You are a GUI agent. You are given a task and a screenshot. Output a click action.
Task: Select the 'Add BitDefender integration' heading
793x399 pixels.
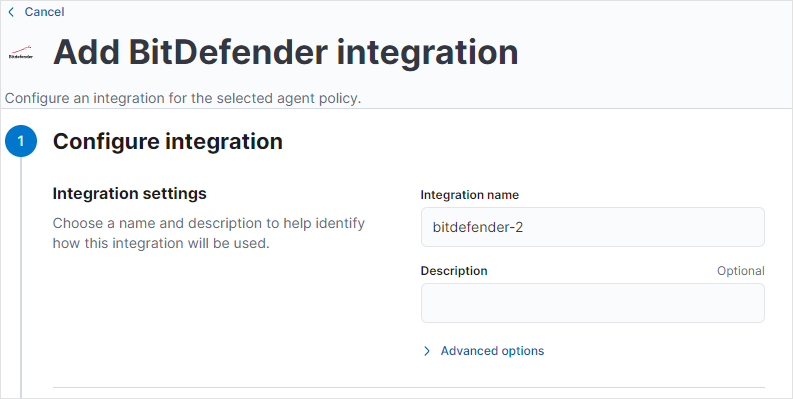click(286, 52)
